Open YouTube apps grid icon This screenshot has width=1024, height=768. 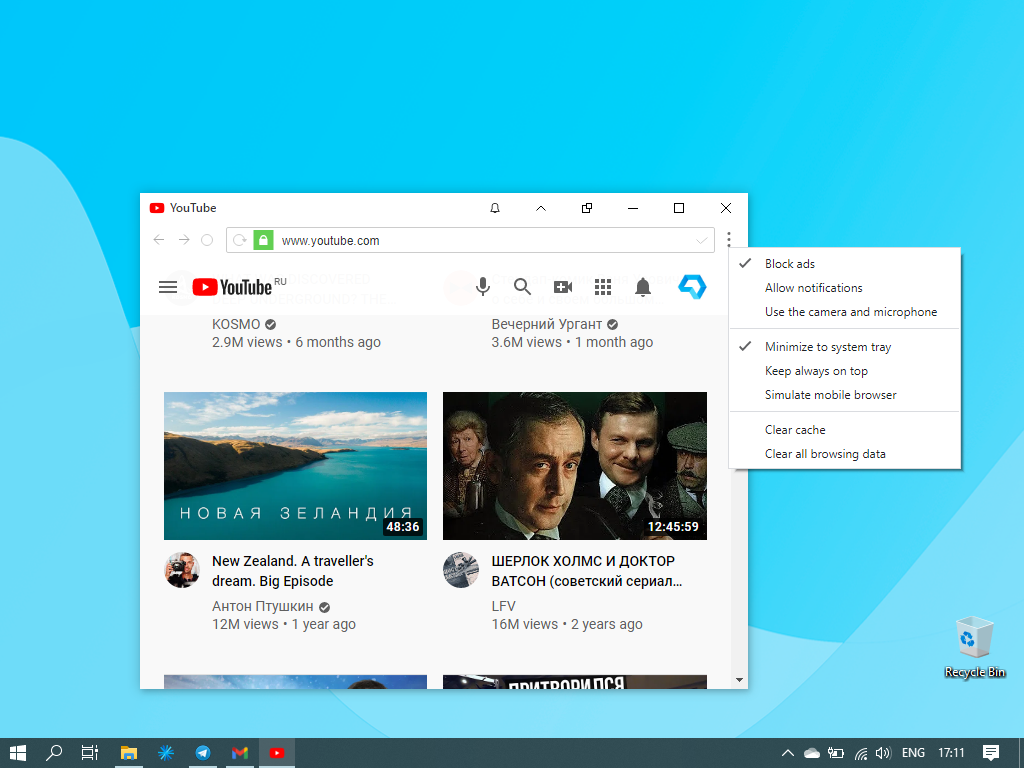tap(603, 287)
